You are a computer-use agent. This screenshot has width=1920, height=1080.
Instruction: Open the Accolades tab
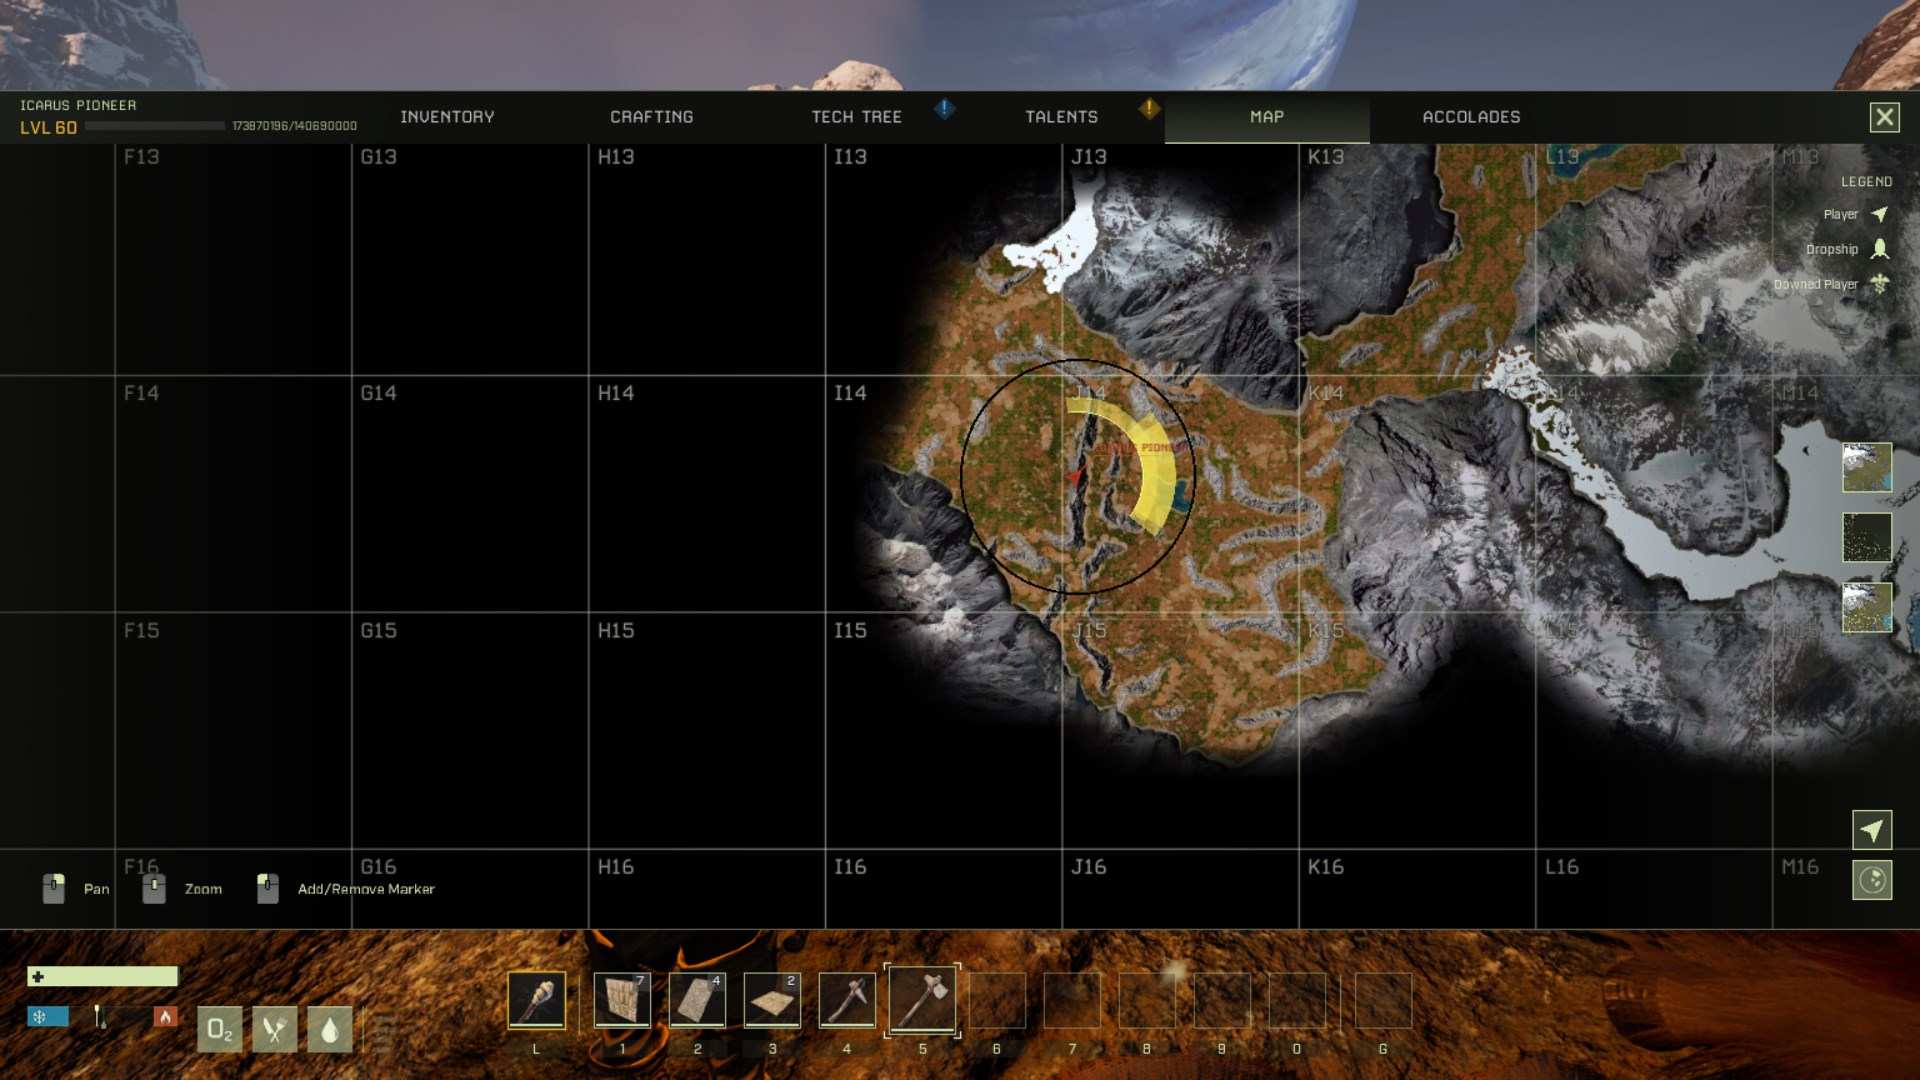[1470, 117]
